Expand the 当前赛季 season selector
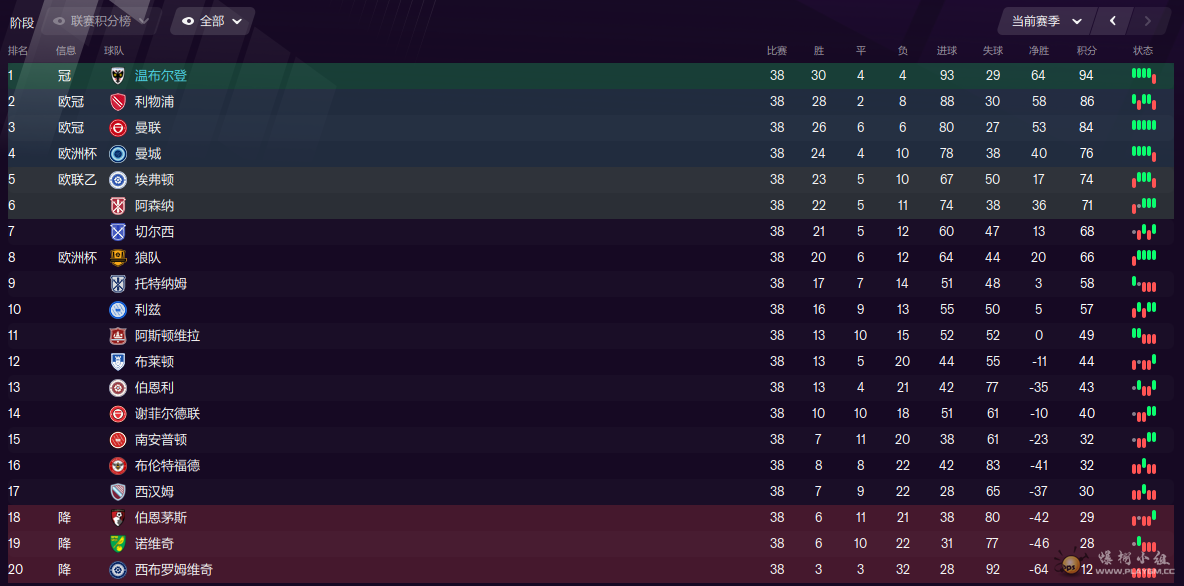Screen dimensions: 1184x586 [1047, 21]
